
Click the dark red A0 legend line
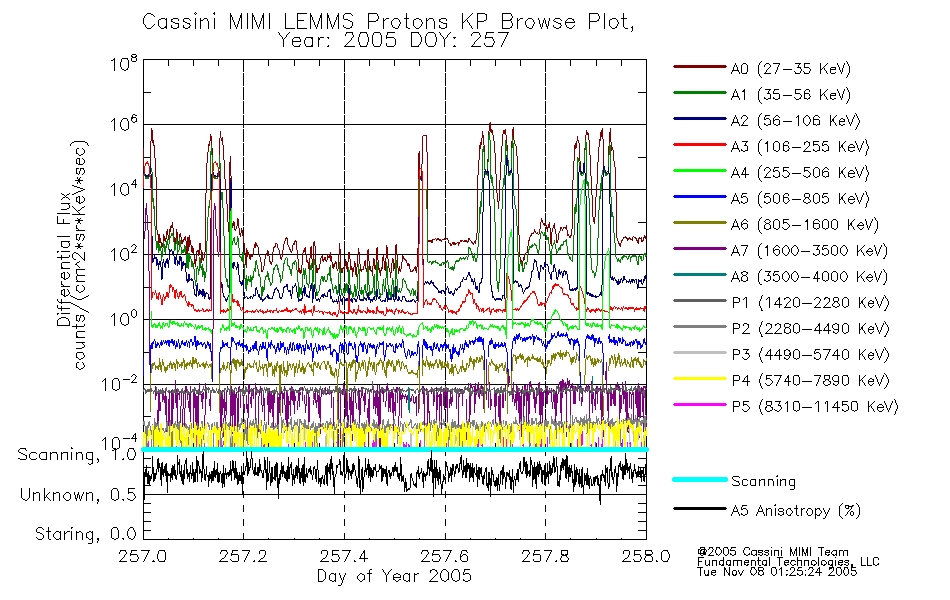699,67
